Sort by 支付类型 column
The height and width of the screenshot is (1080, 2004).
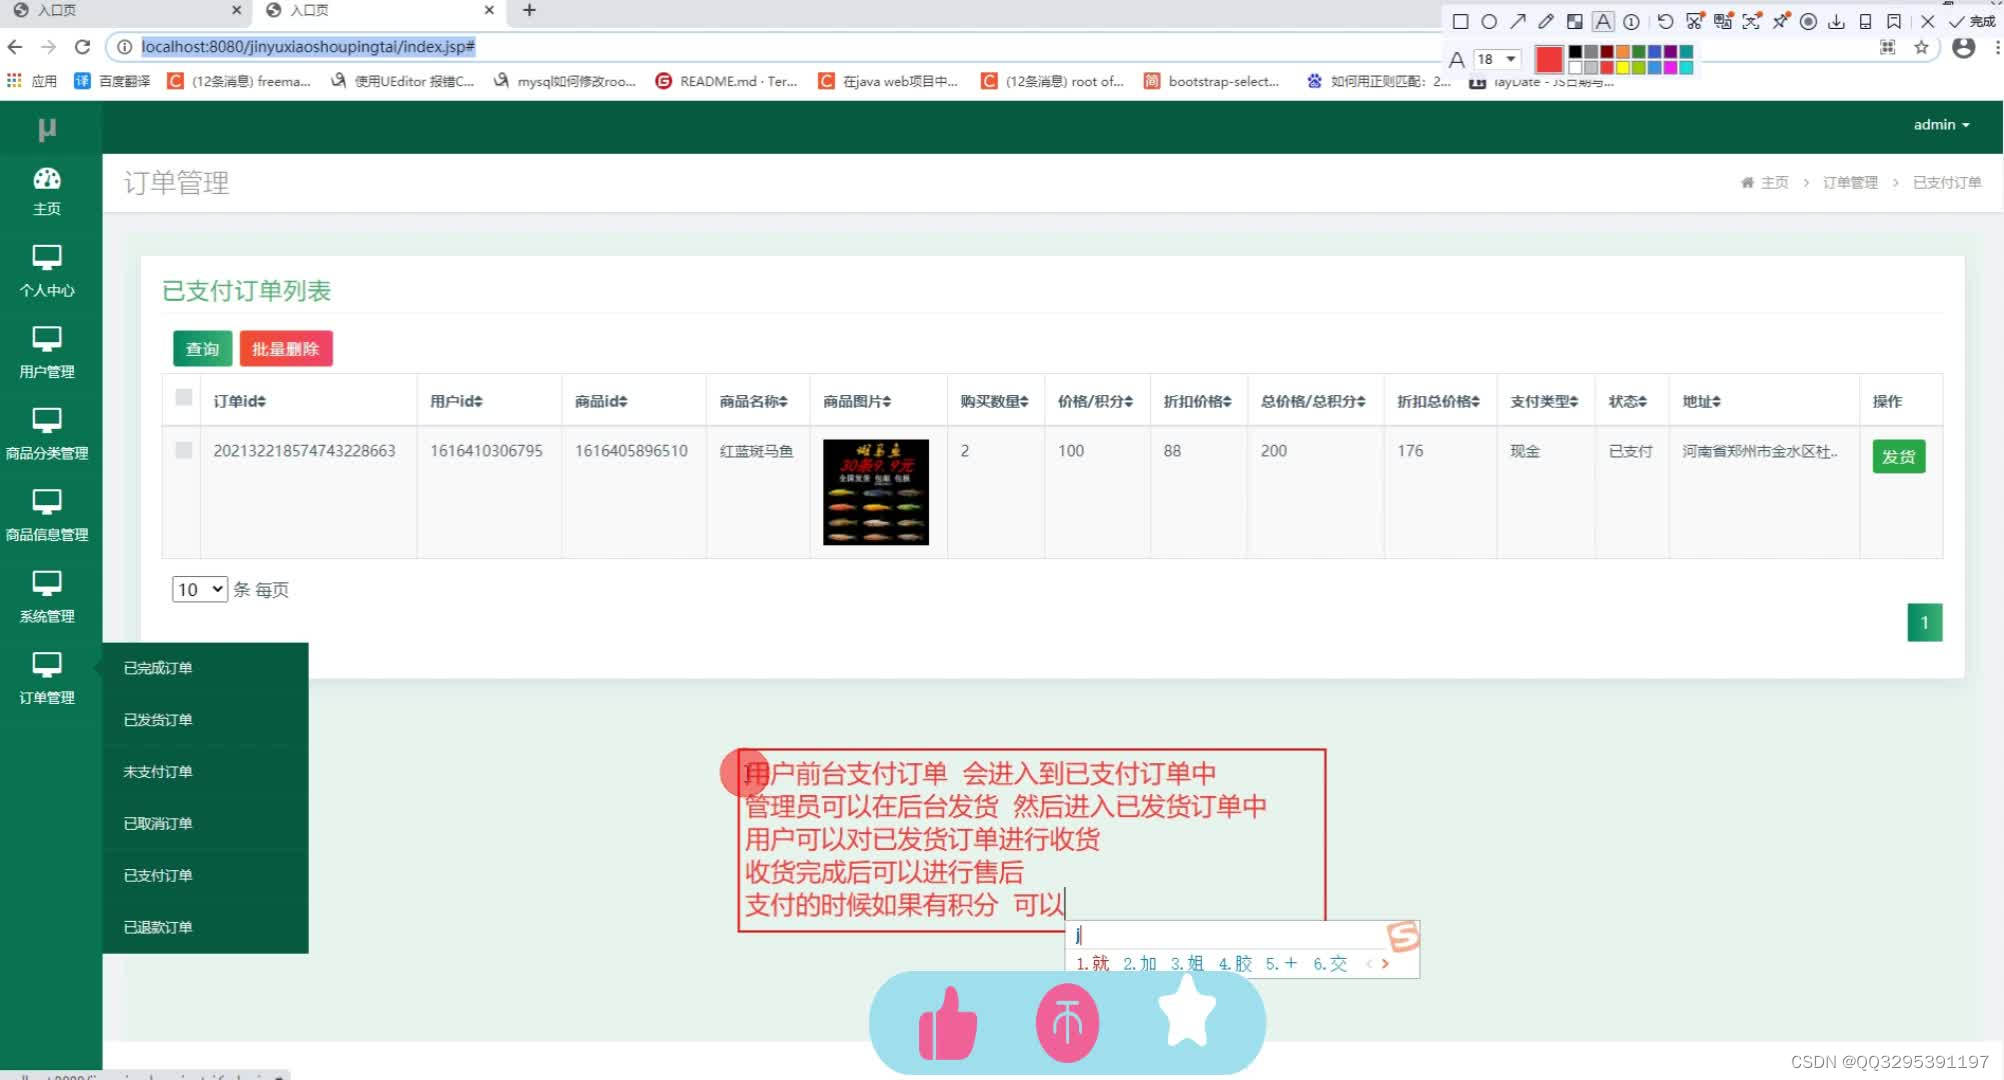1544,401
